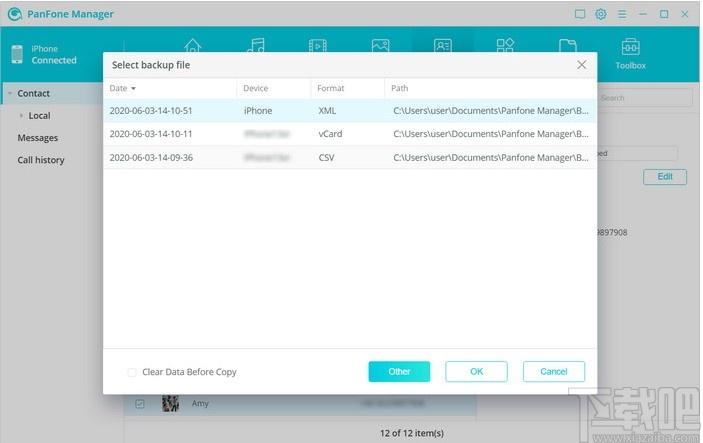Click the path of the XML backup
This screenshot has width=703, height=443.
point(491,111)
